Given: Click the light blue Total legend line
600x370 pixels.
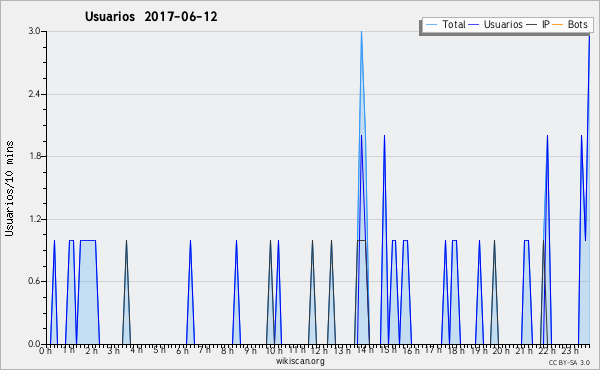Looking at the screenshot, I should 431,25.
